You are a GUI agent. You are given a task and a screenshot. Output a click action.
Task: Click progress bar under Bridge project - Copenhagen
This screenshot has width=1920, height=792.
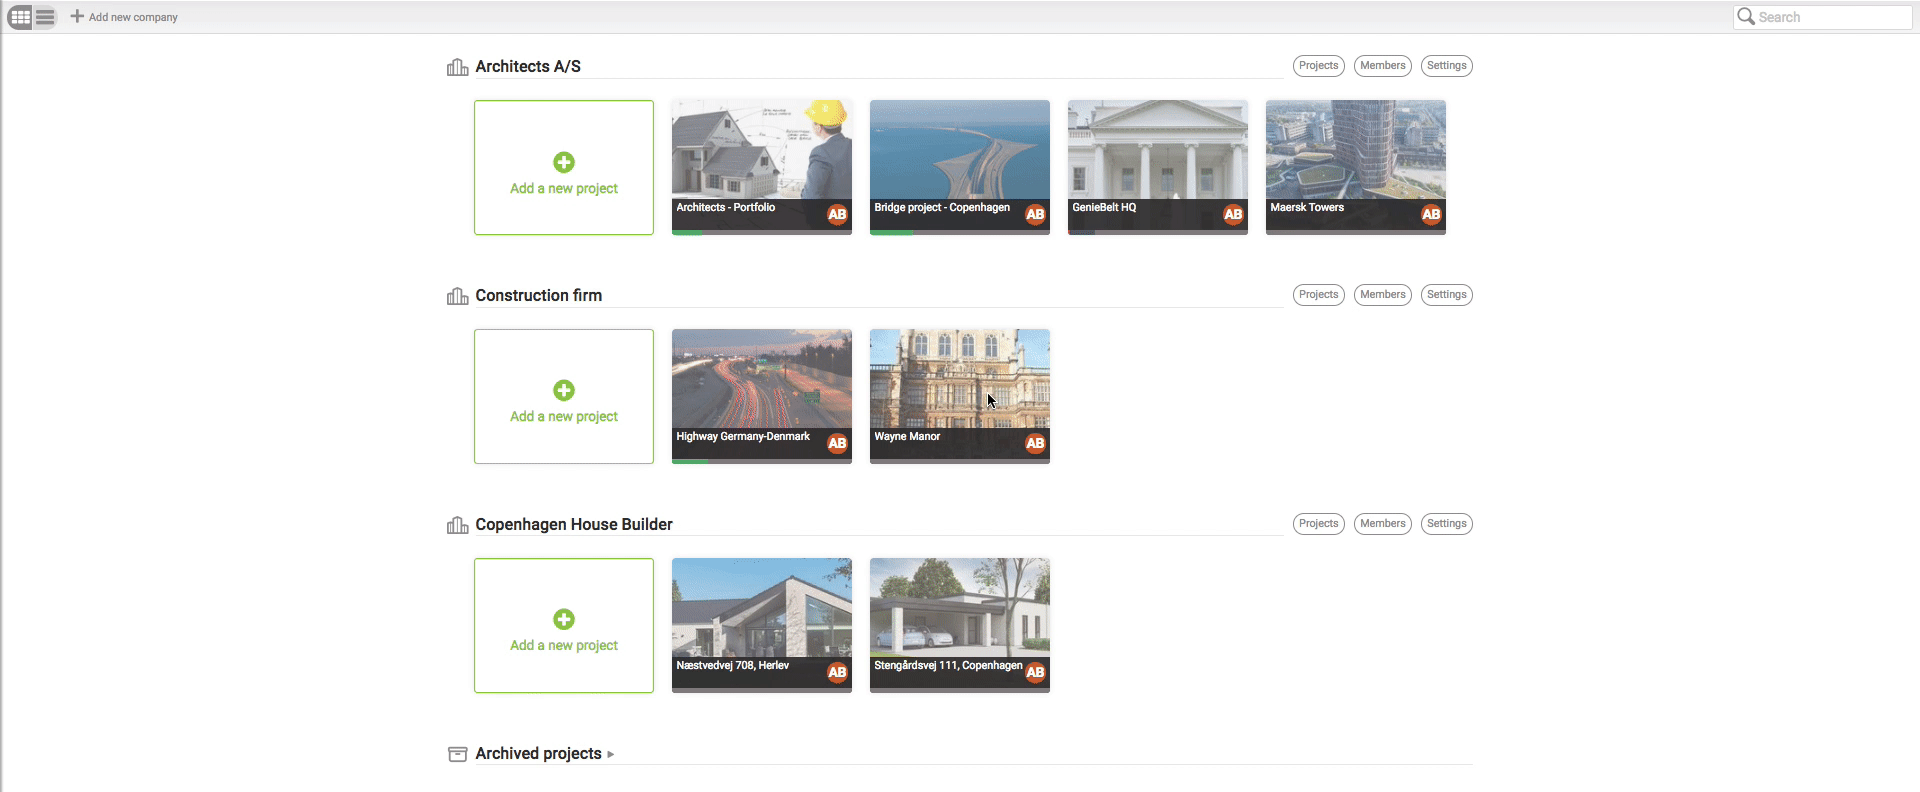point(960,233)
